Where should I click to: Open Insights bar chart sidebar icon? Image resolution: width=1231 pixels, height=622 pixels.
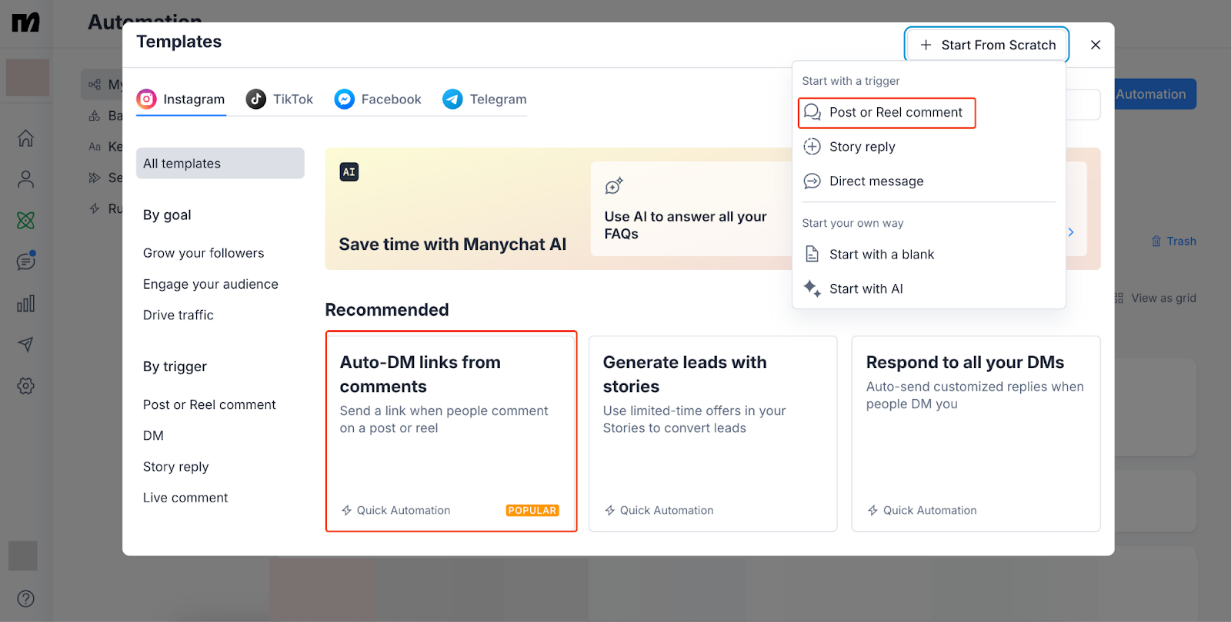click(26, 303)
